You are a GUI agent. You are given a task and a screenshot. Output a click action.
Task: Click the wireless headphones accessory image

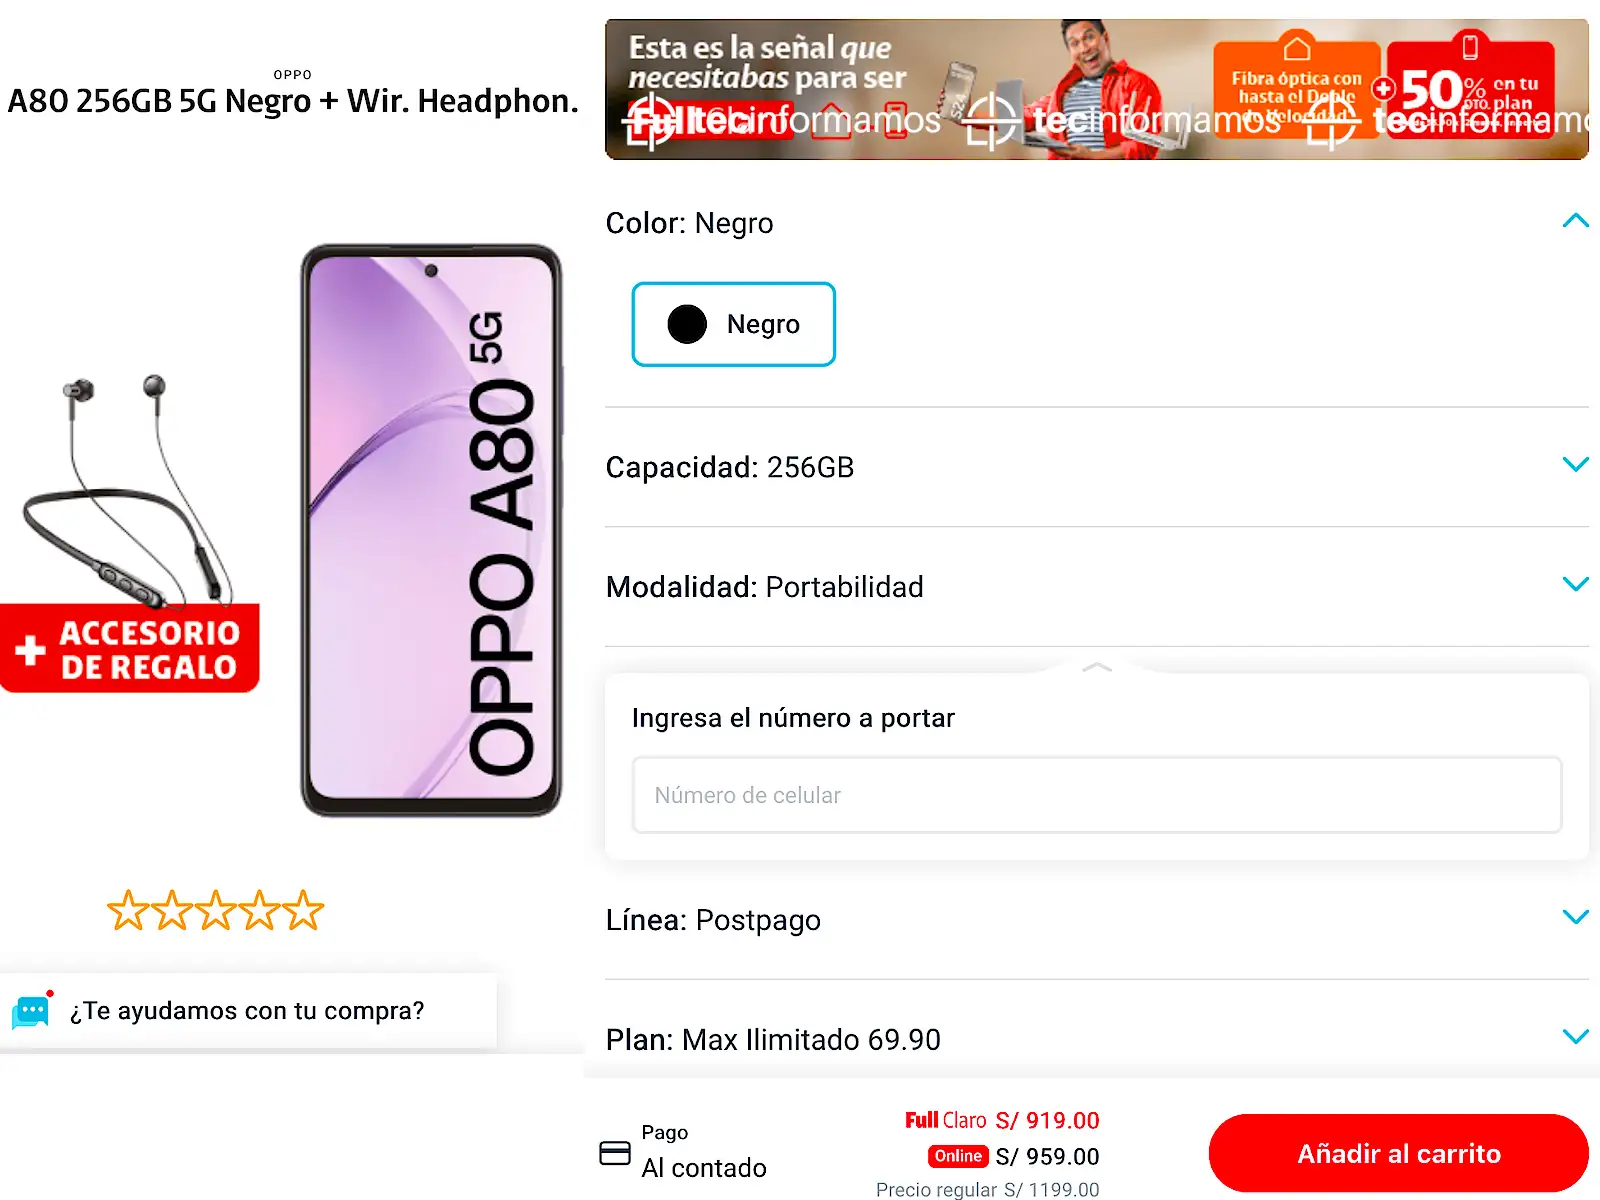[x=128, y=490]
